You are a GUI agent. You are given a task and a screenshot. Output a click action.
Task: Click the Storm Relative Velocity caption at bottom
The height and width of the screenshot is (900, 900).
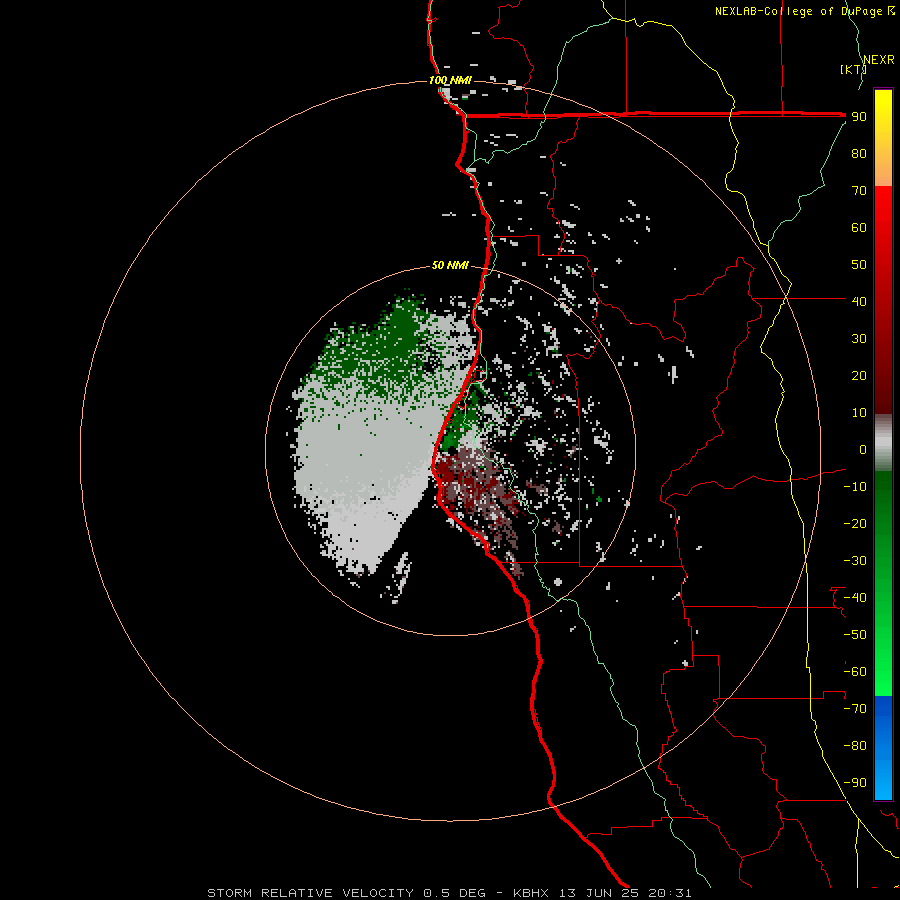pyautogui.click(x=449, y=893)
